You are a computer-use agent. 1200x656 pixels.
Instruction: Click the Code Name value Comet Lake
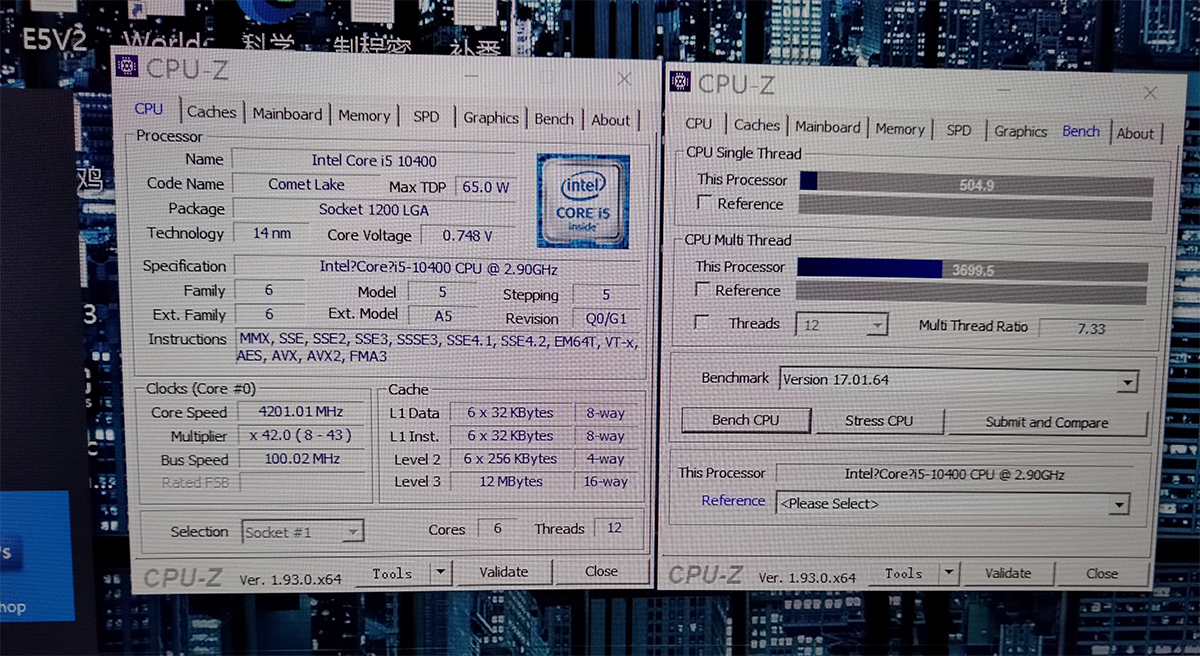tap(307, 184)
